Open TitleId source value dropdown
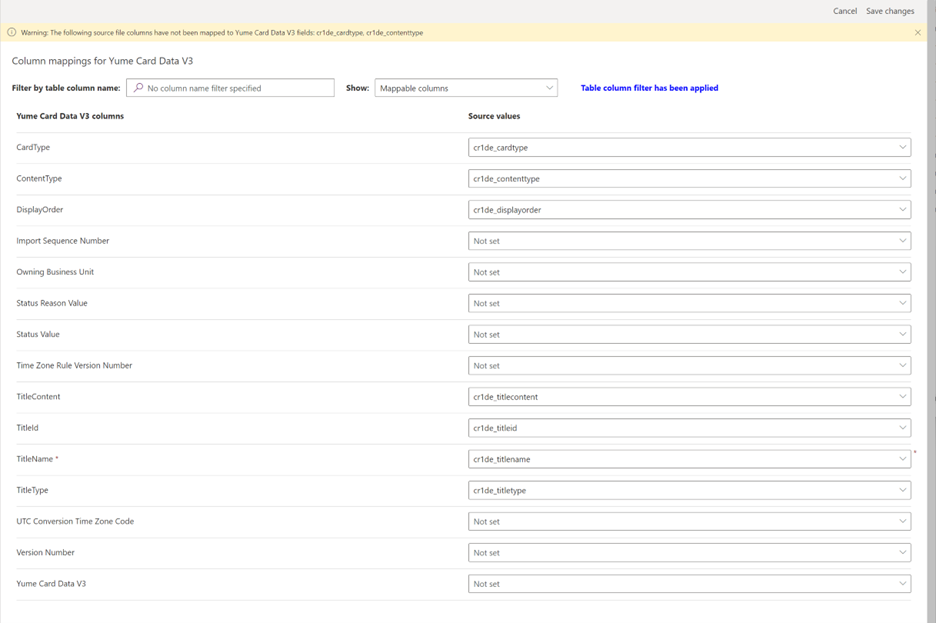The image size is (936, 623). click(689, 428)
